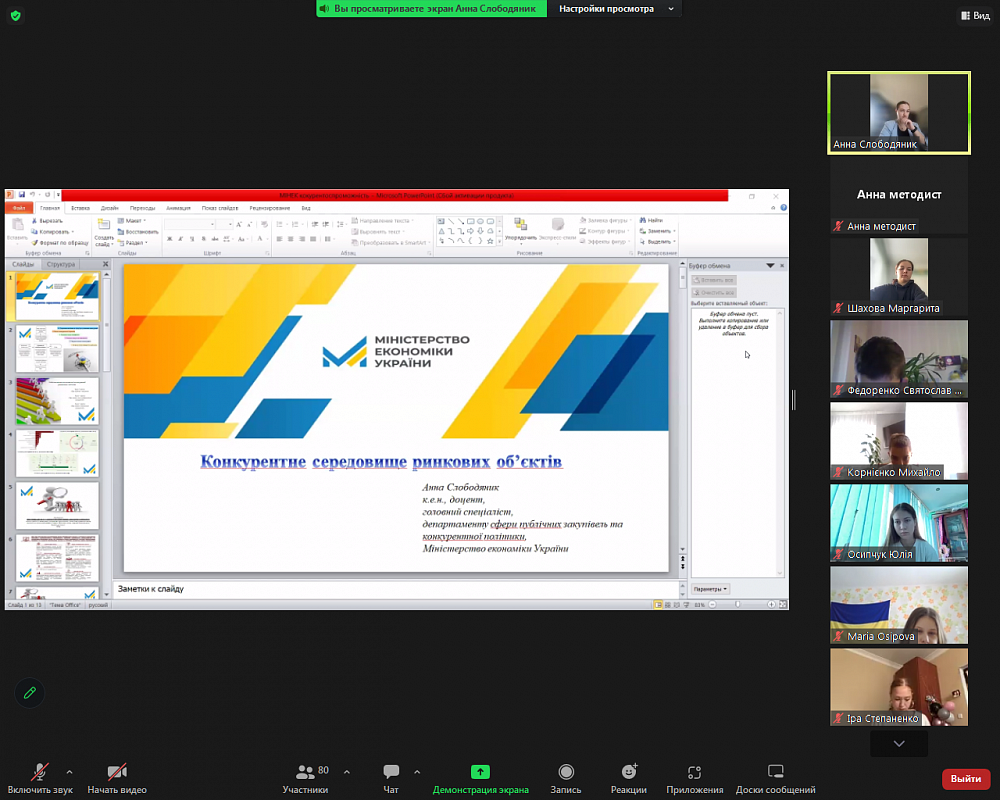Screen dimensions: 1000x800
Task: Select Maria Osipova video tile
Action: click(x=899, y=605)
